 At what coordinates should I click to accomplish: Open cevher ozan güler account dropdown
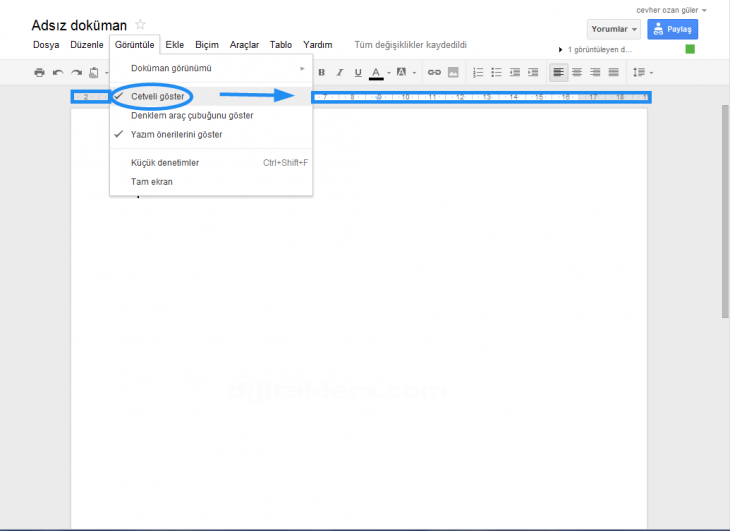(671, 10)
